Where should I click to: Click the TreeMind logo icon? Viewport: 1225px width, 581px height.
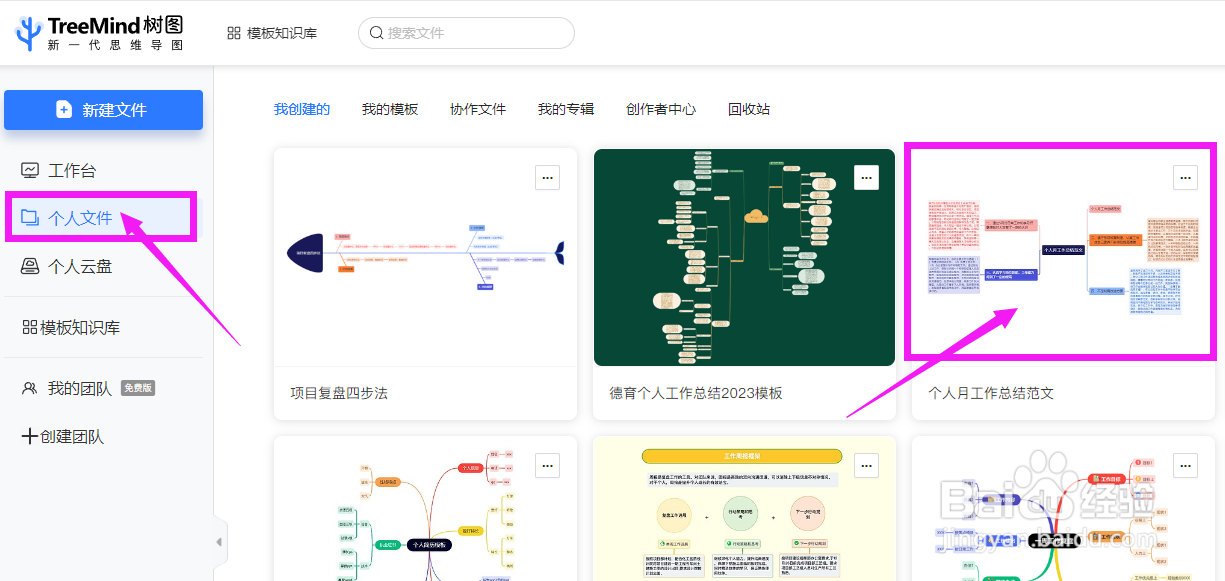tap(29, 33)
